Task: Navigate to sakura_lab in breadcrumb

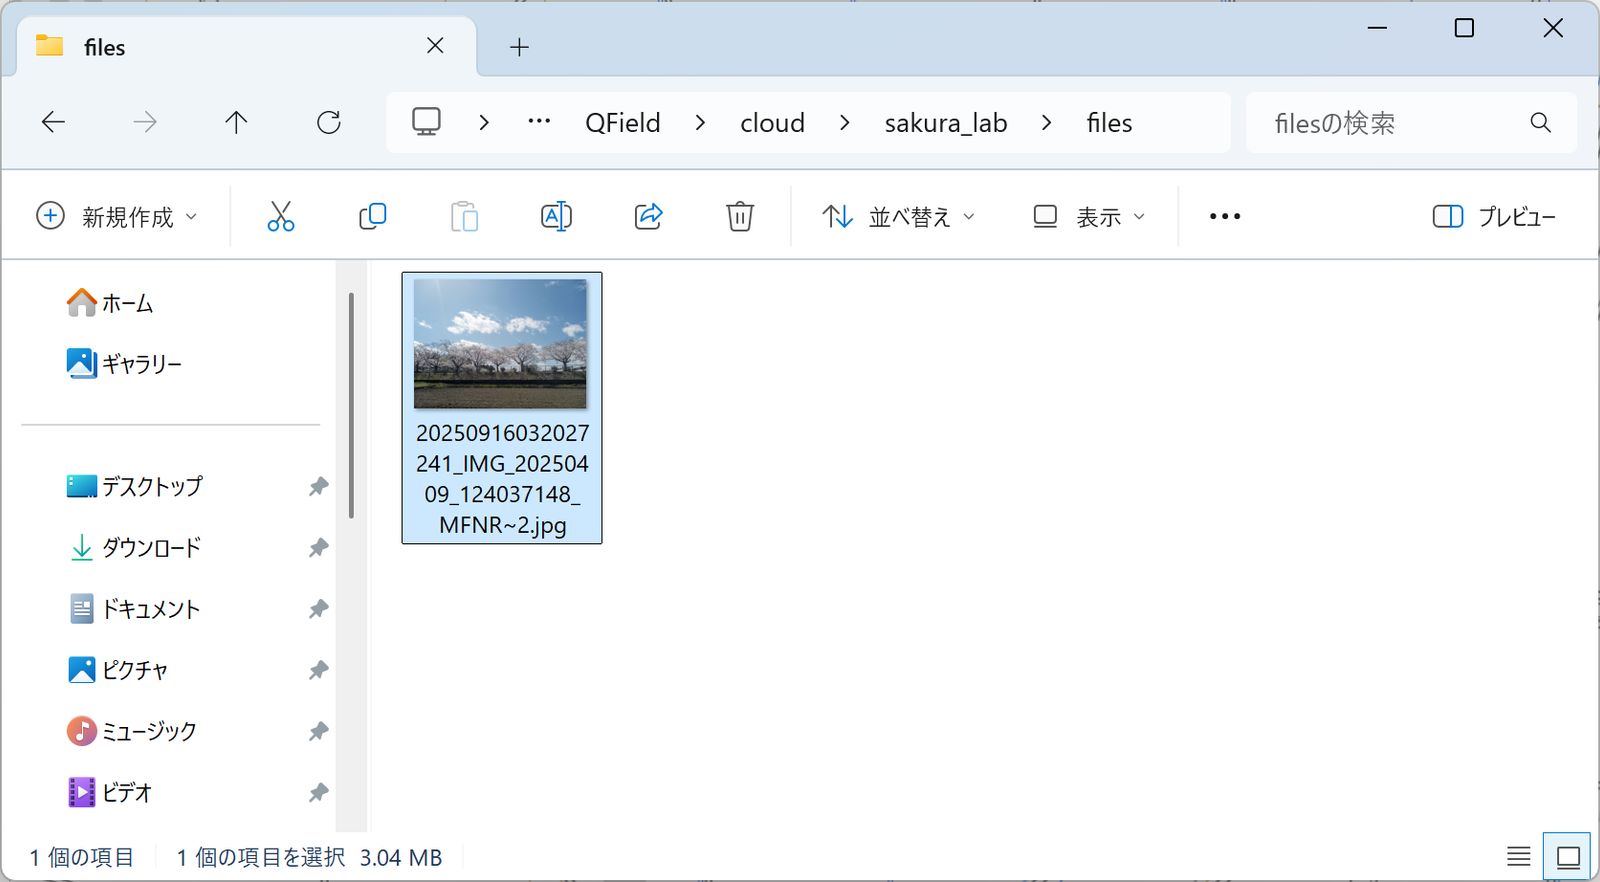Action: (x=946, y=123)
